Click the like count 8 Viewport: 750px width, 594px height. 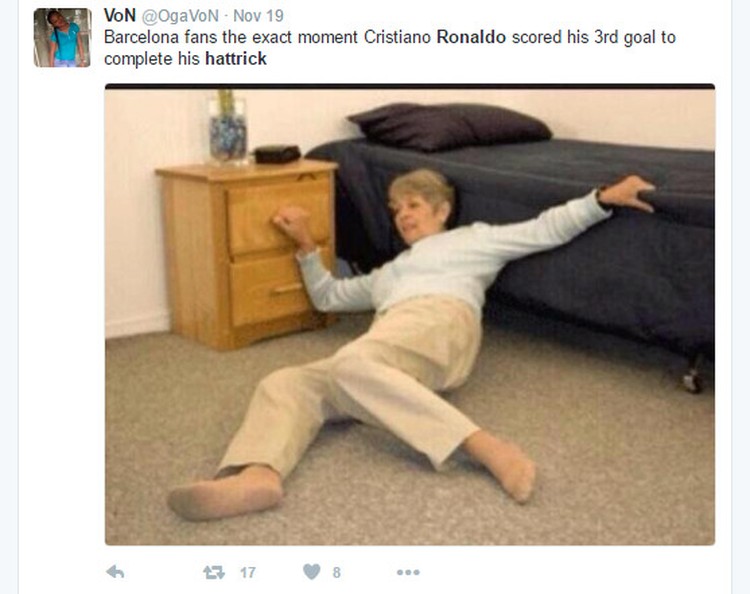click(337, 572)
